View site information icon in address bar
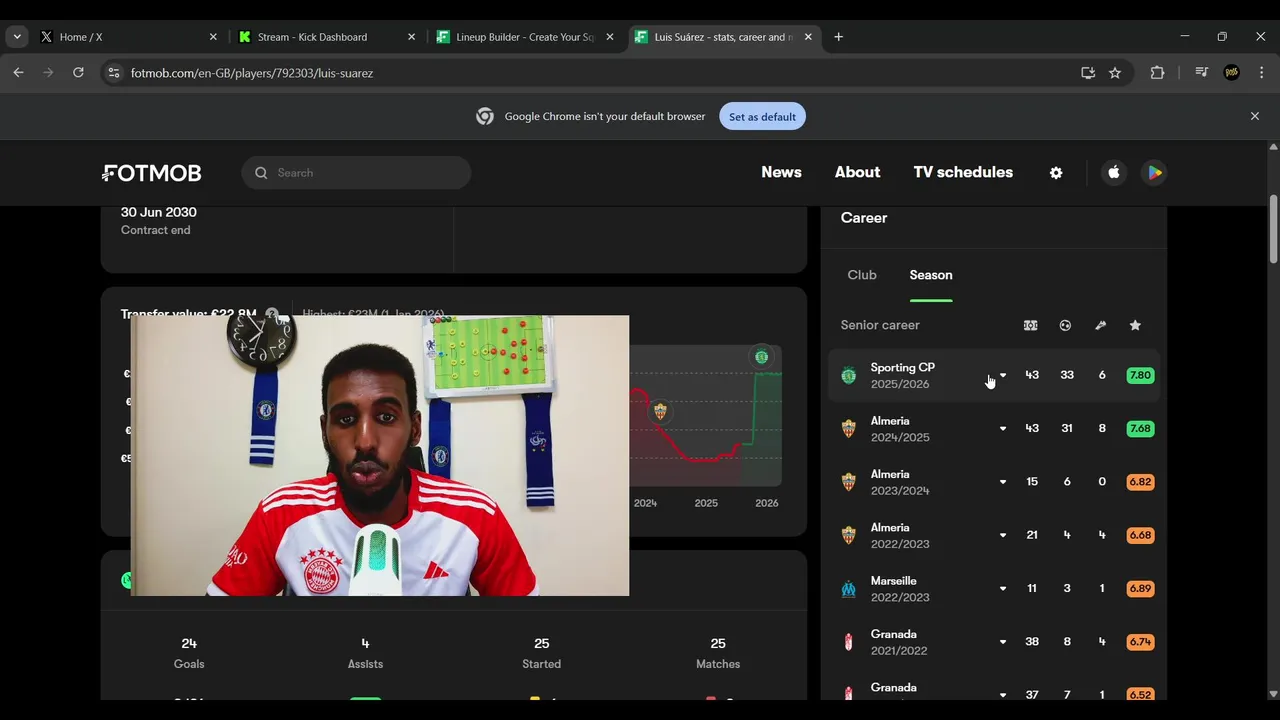The height and width of the screenshot is (720, 1280). (x=114, y=73)
